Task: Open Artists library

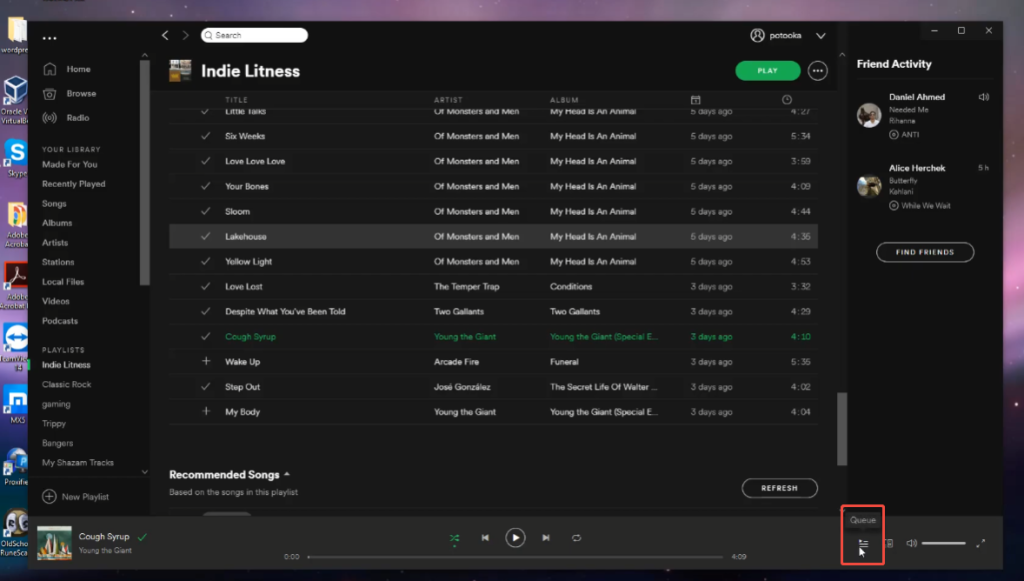Action: tap(55, 243)
